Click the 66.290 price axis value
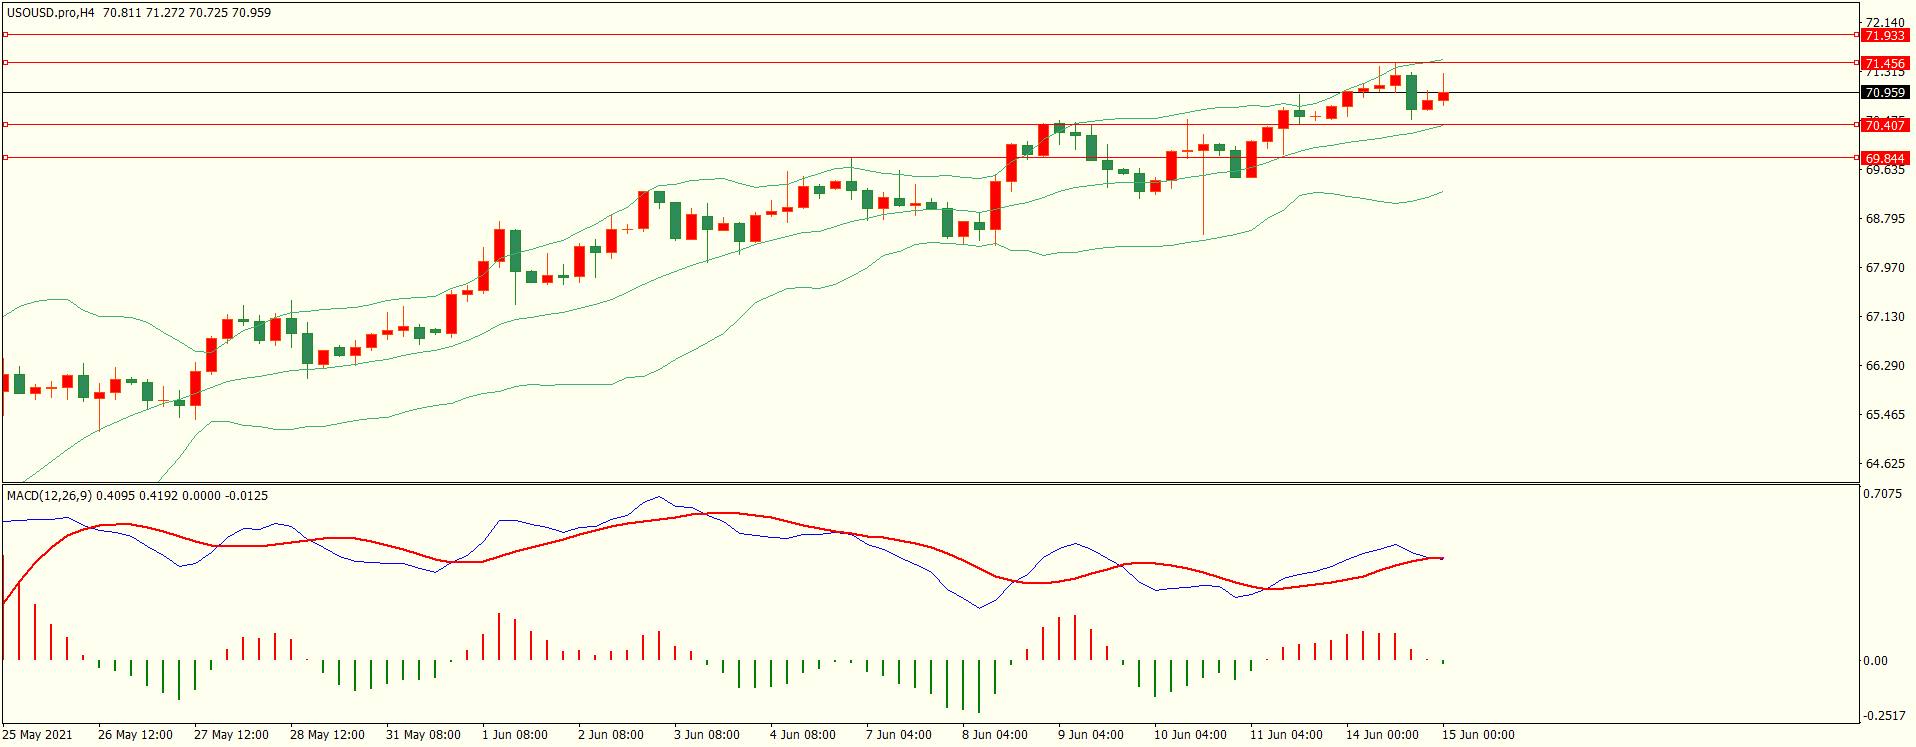The image size is (1916, 747). click(x=1885, y=365)
